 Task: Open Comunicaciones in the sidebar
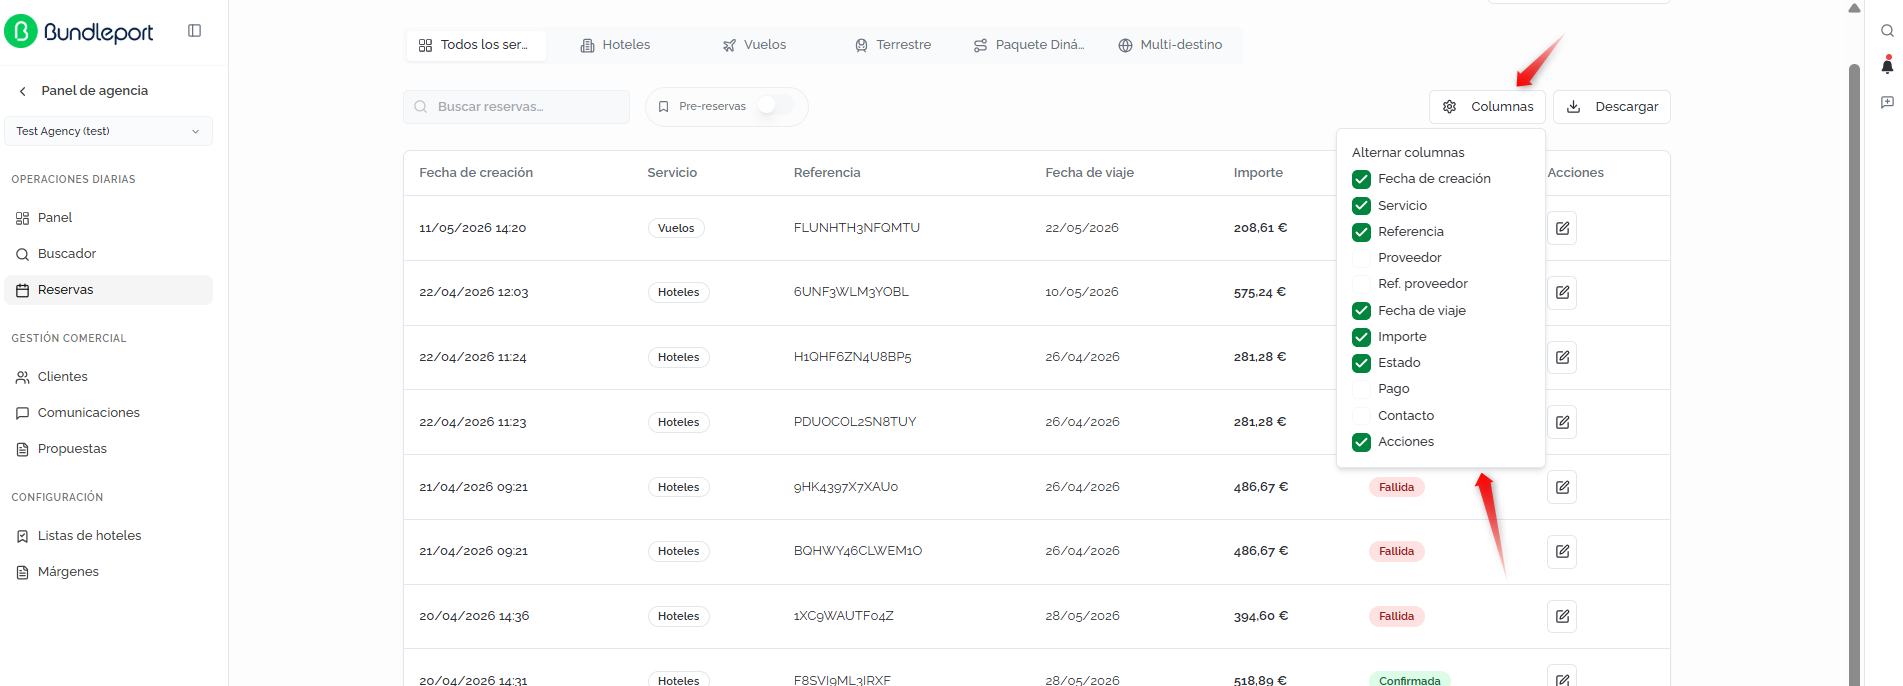pyautogui.click(x=108, y=413)
